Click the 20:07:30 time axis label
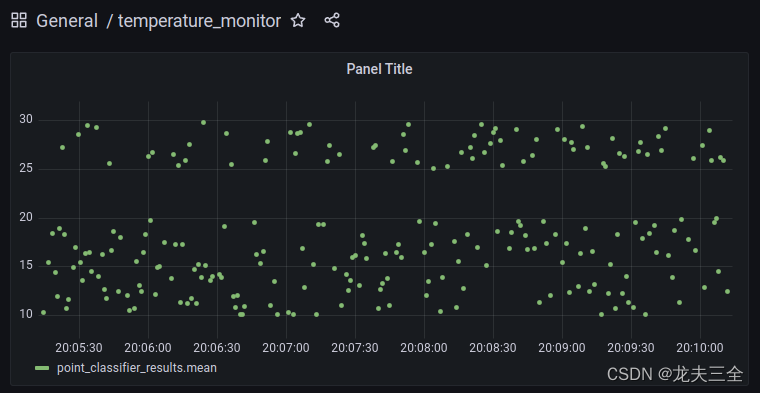 [355, 347]
